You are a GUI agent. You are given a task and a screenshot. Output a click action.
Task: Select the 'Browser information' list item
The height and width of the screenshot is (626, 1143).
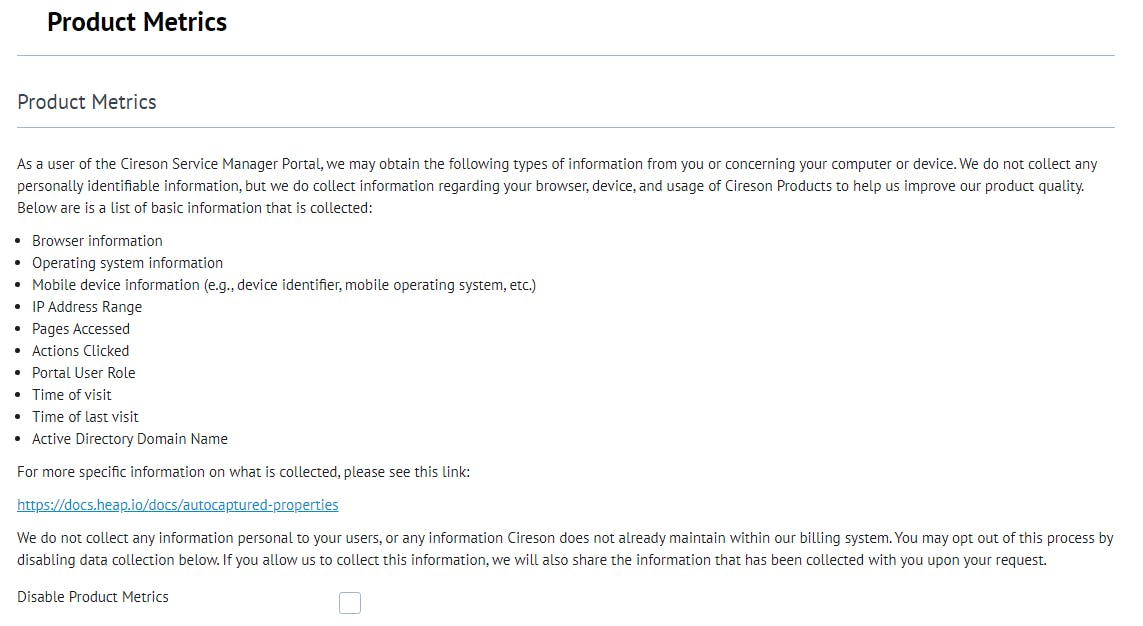[97, 241]
